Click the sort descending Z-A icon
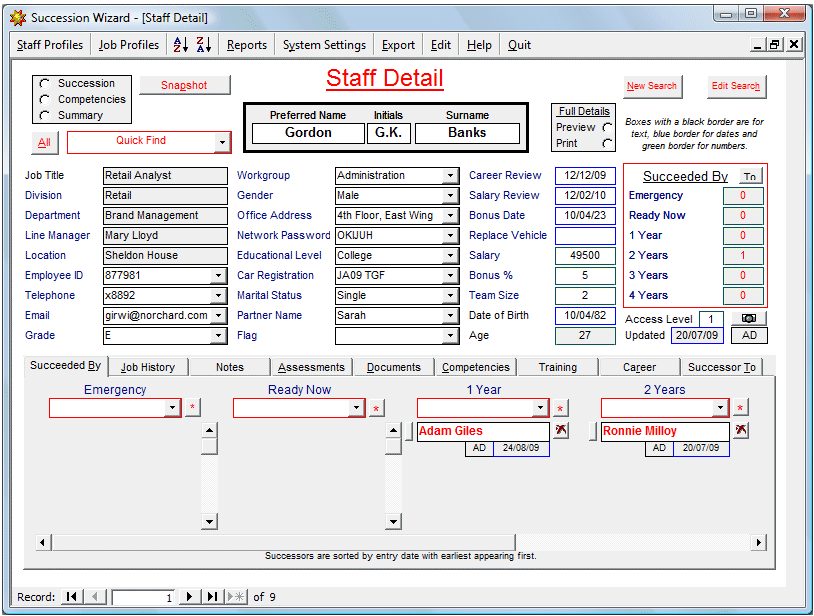The image size is (814, 616). [203, 45]
